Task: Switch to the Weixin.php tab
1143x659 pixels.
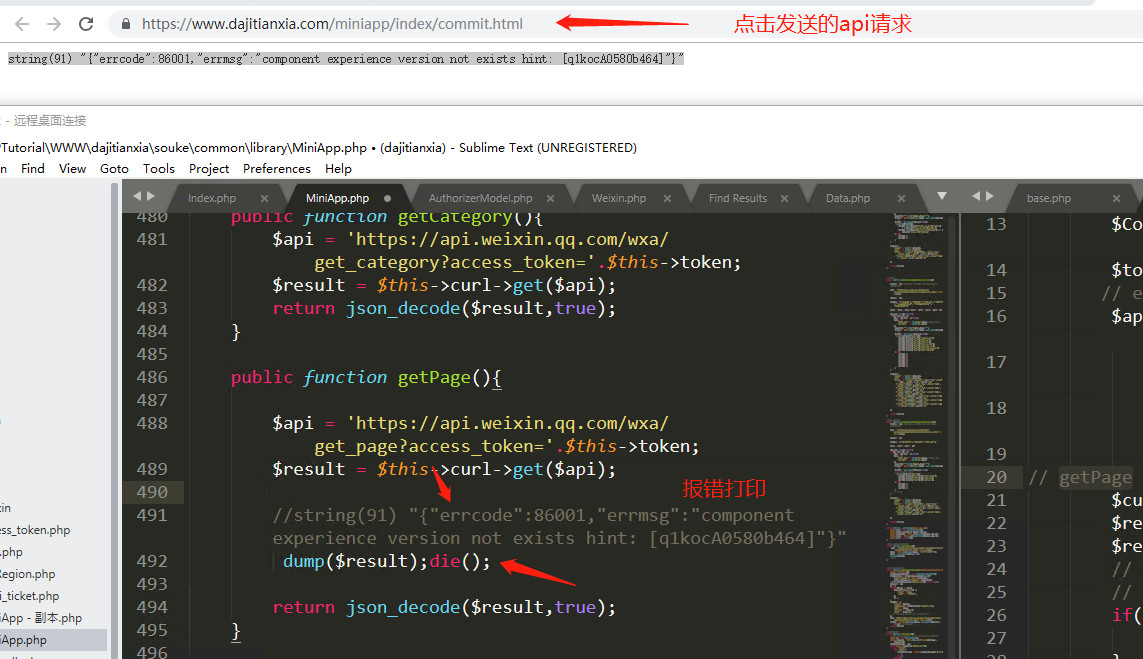Action: pos(619,198)
